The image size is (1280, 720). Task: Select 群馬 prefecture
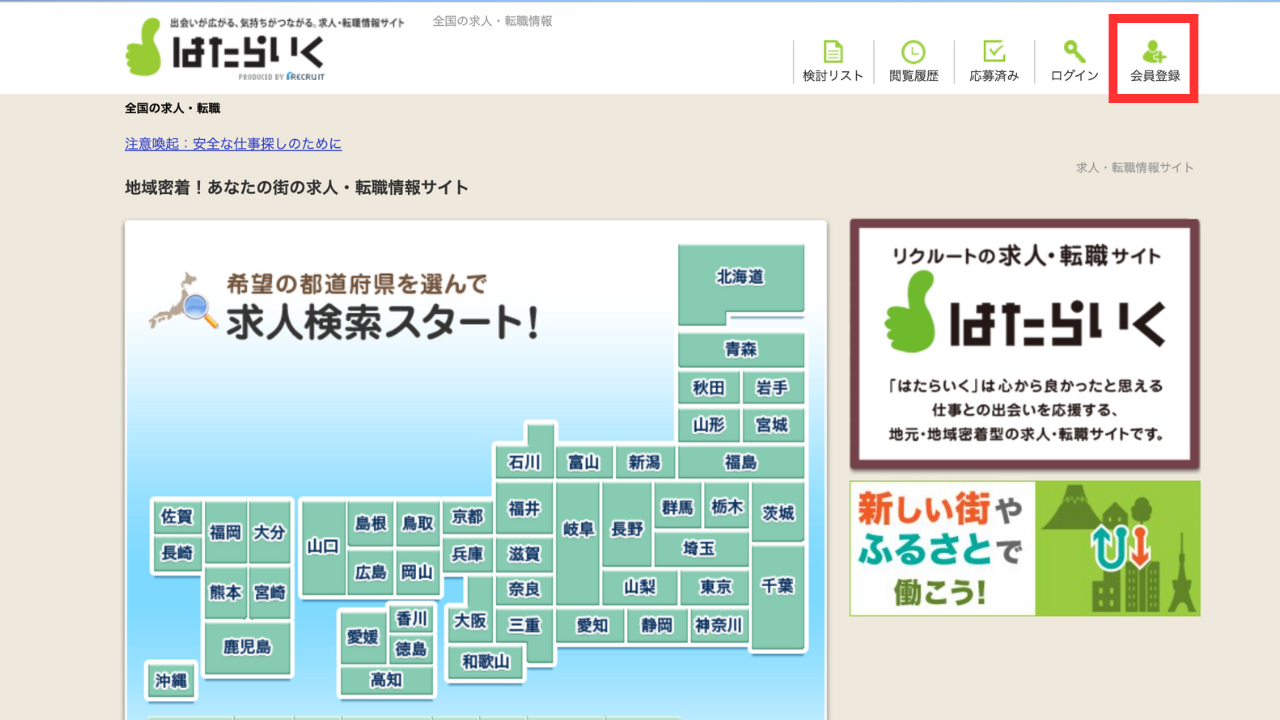coord(678,507)
